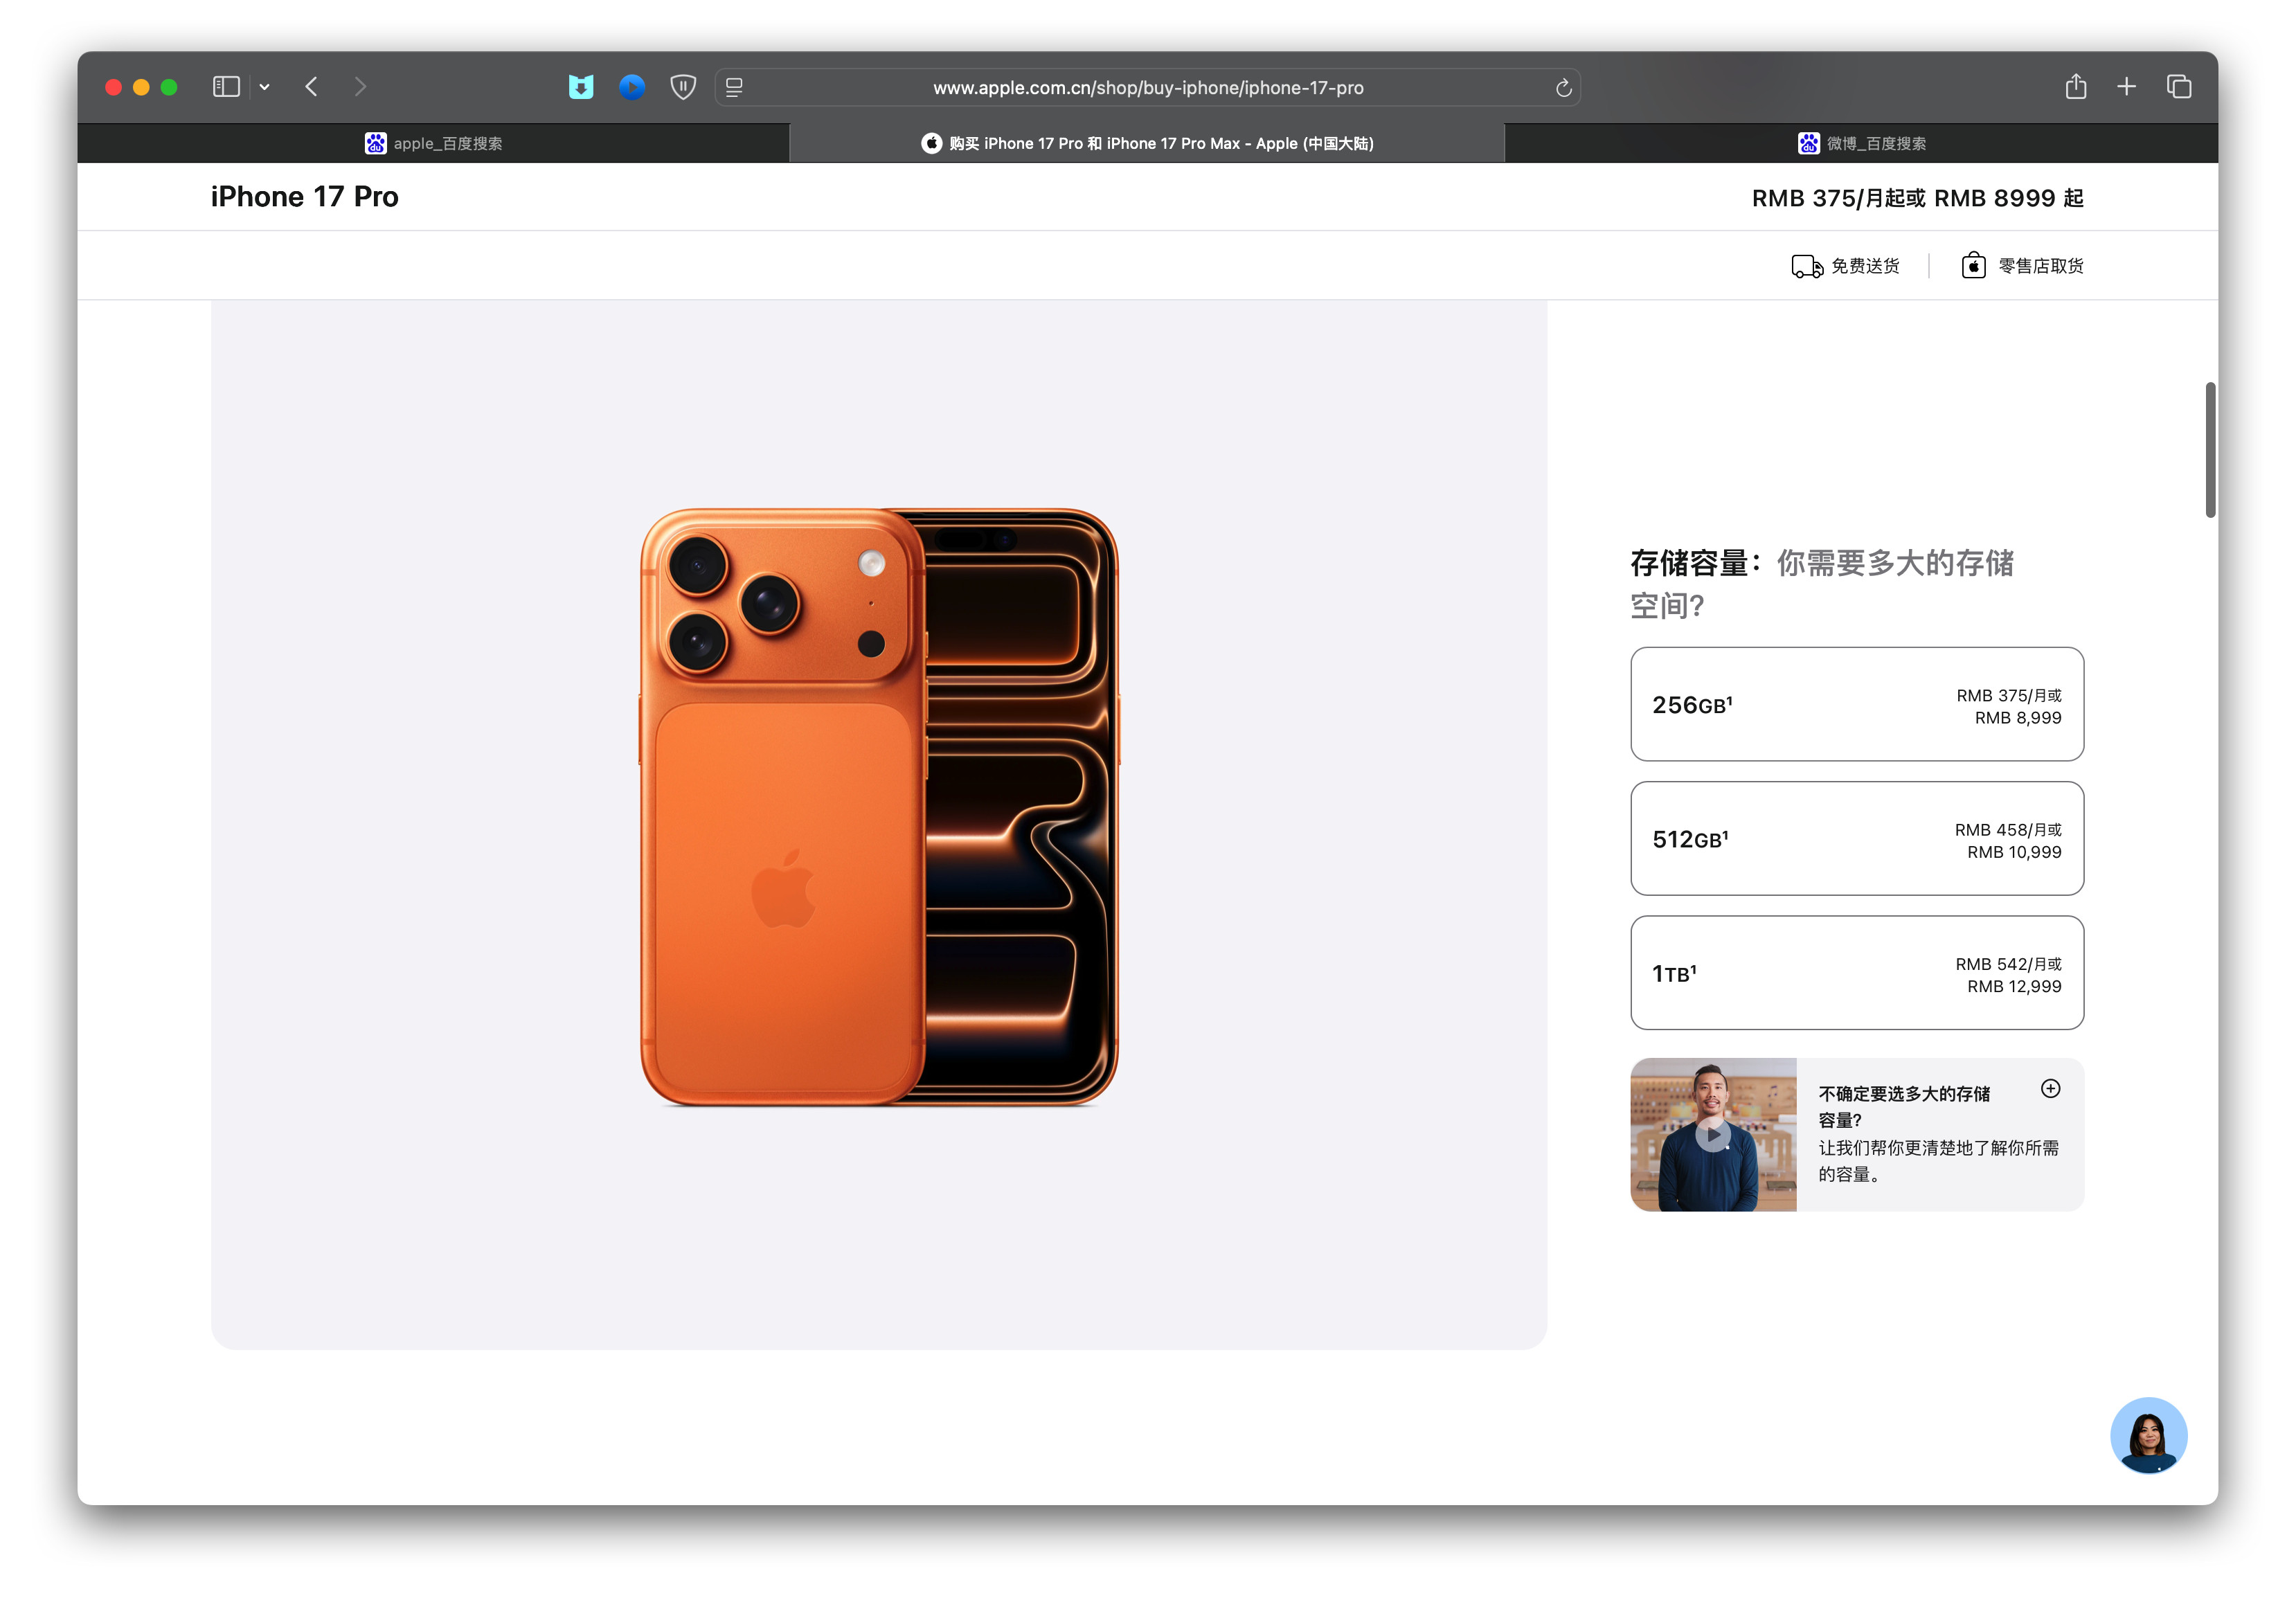
Task: Switch to the apple_百度搜索 tab
Action: [x=433, y=143]
